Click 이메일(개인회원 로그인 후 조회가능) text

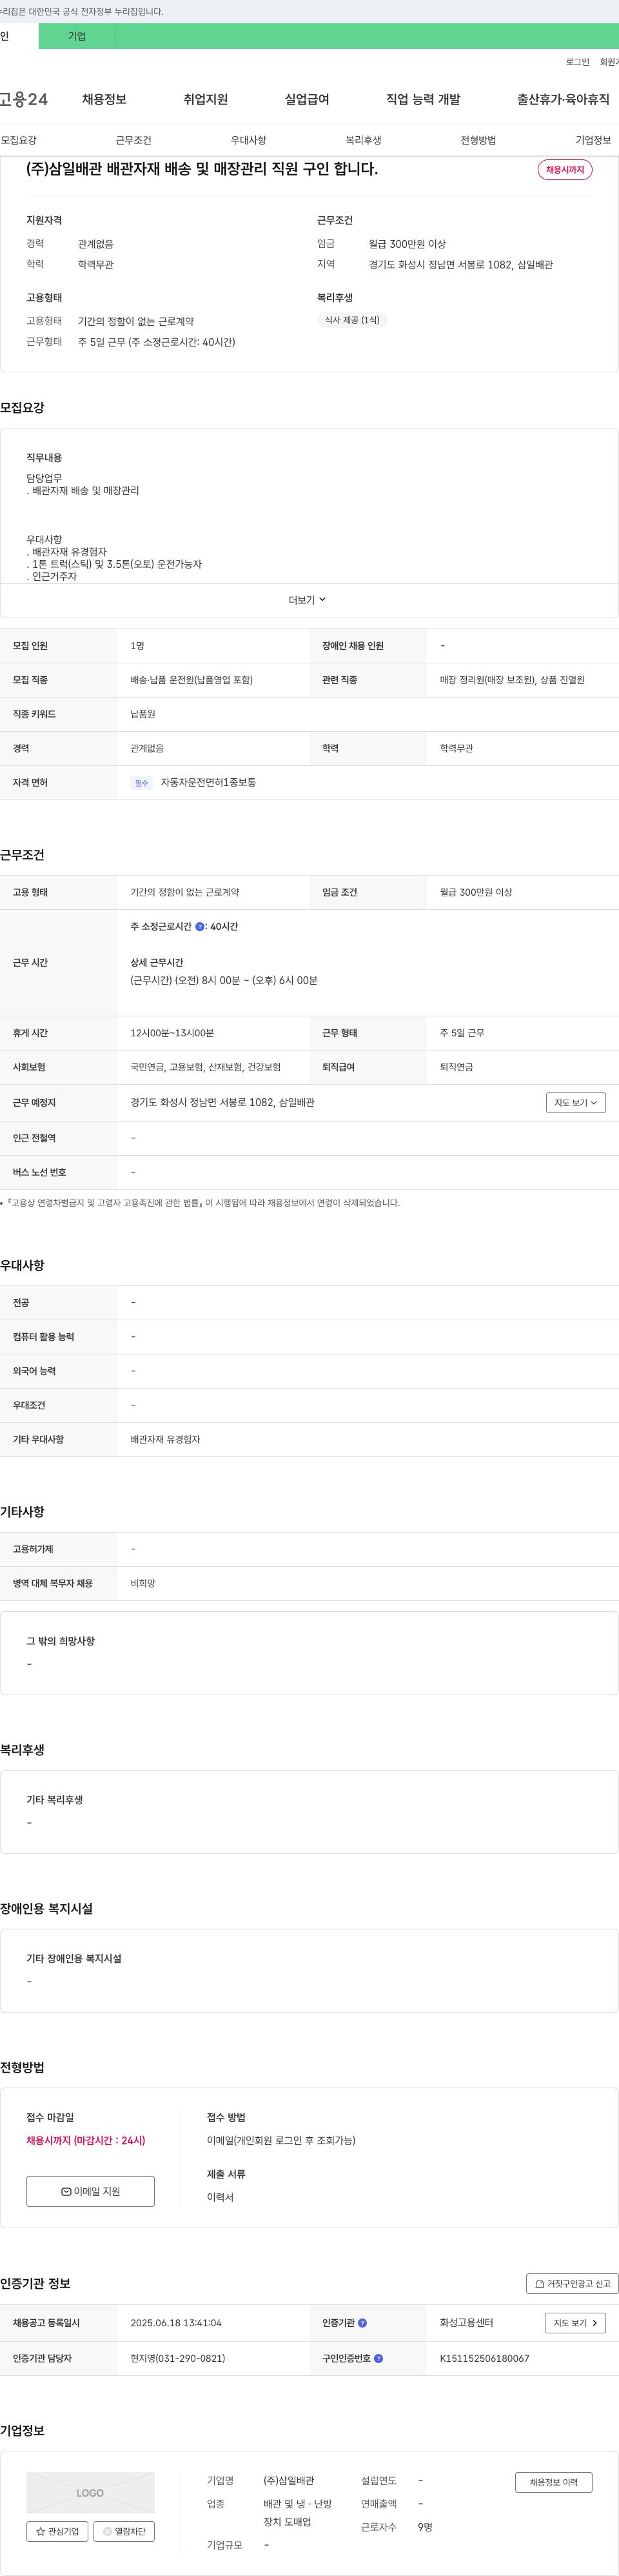[281, 2141]
